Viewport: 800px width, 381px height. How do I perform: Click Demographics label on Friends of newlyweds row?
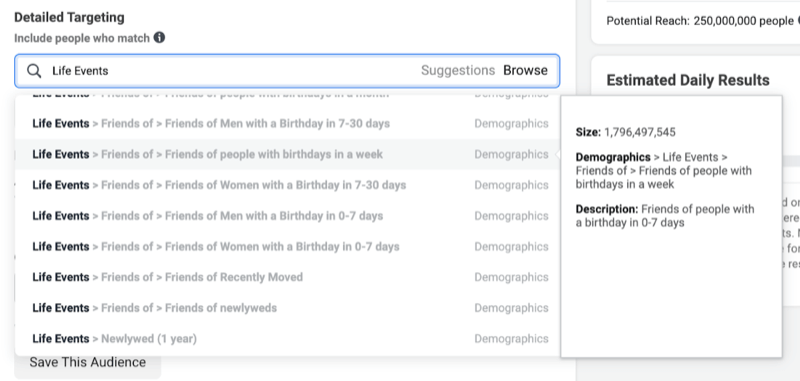pyautogui.click(x=511, y=308)
